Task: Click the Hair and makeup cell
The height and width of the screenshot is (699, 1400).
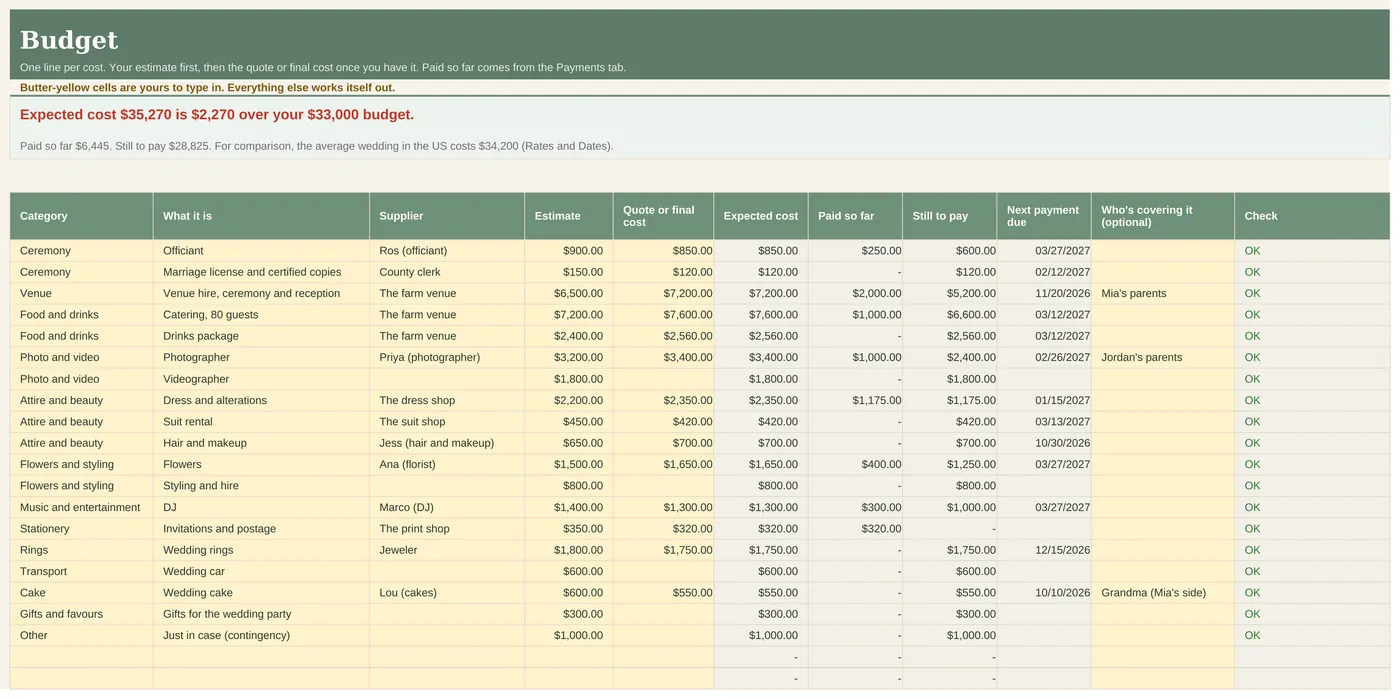Action: tap(261, 443)
